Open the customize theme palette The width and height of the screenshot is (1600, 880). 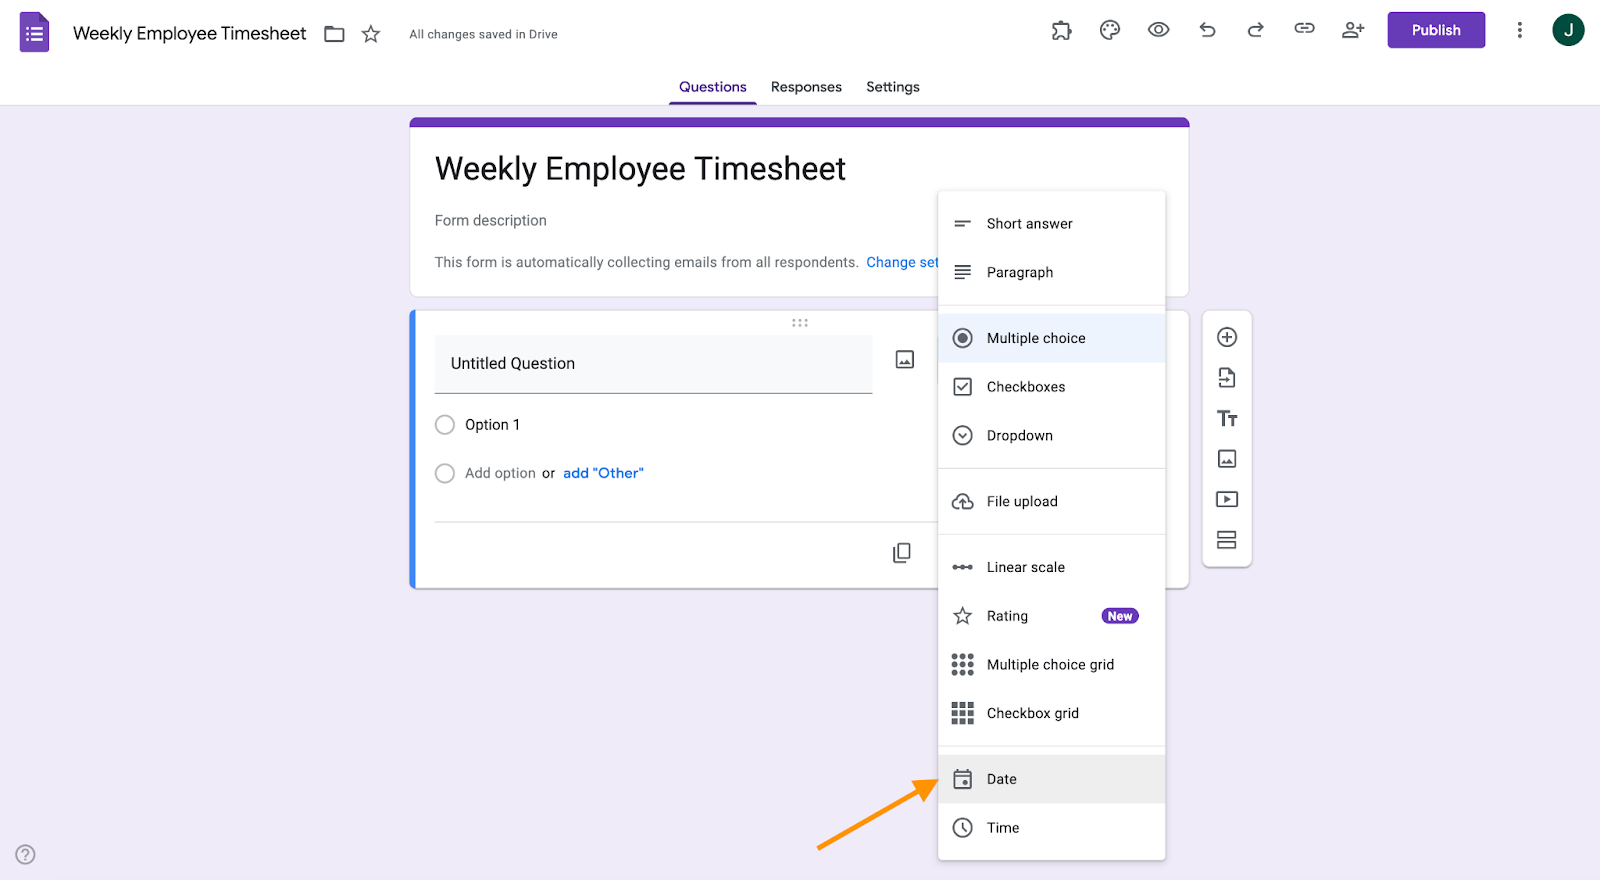pos(1110,30)
